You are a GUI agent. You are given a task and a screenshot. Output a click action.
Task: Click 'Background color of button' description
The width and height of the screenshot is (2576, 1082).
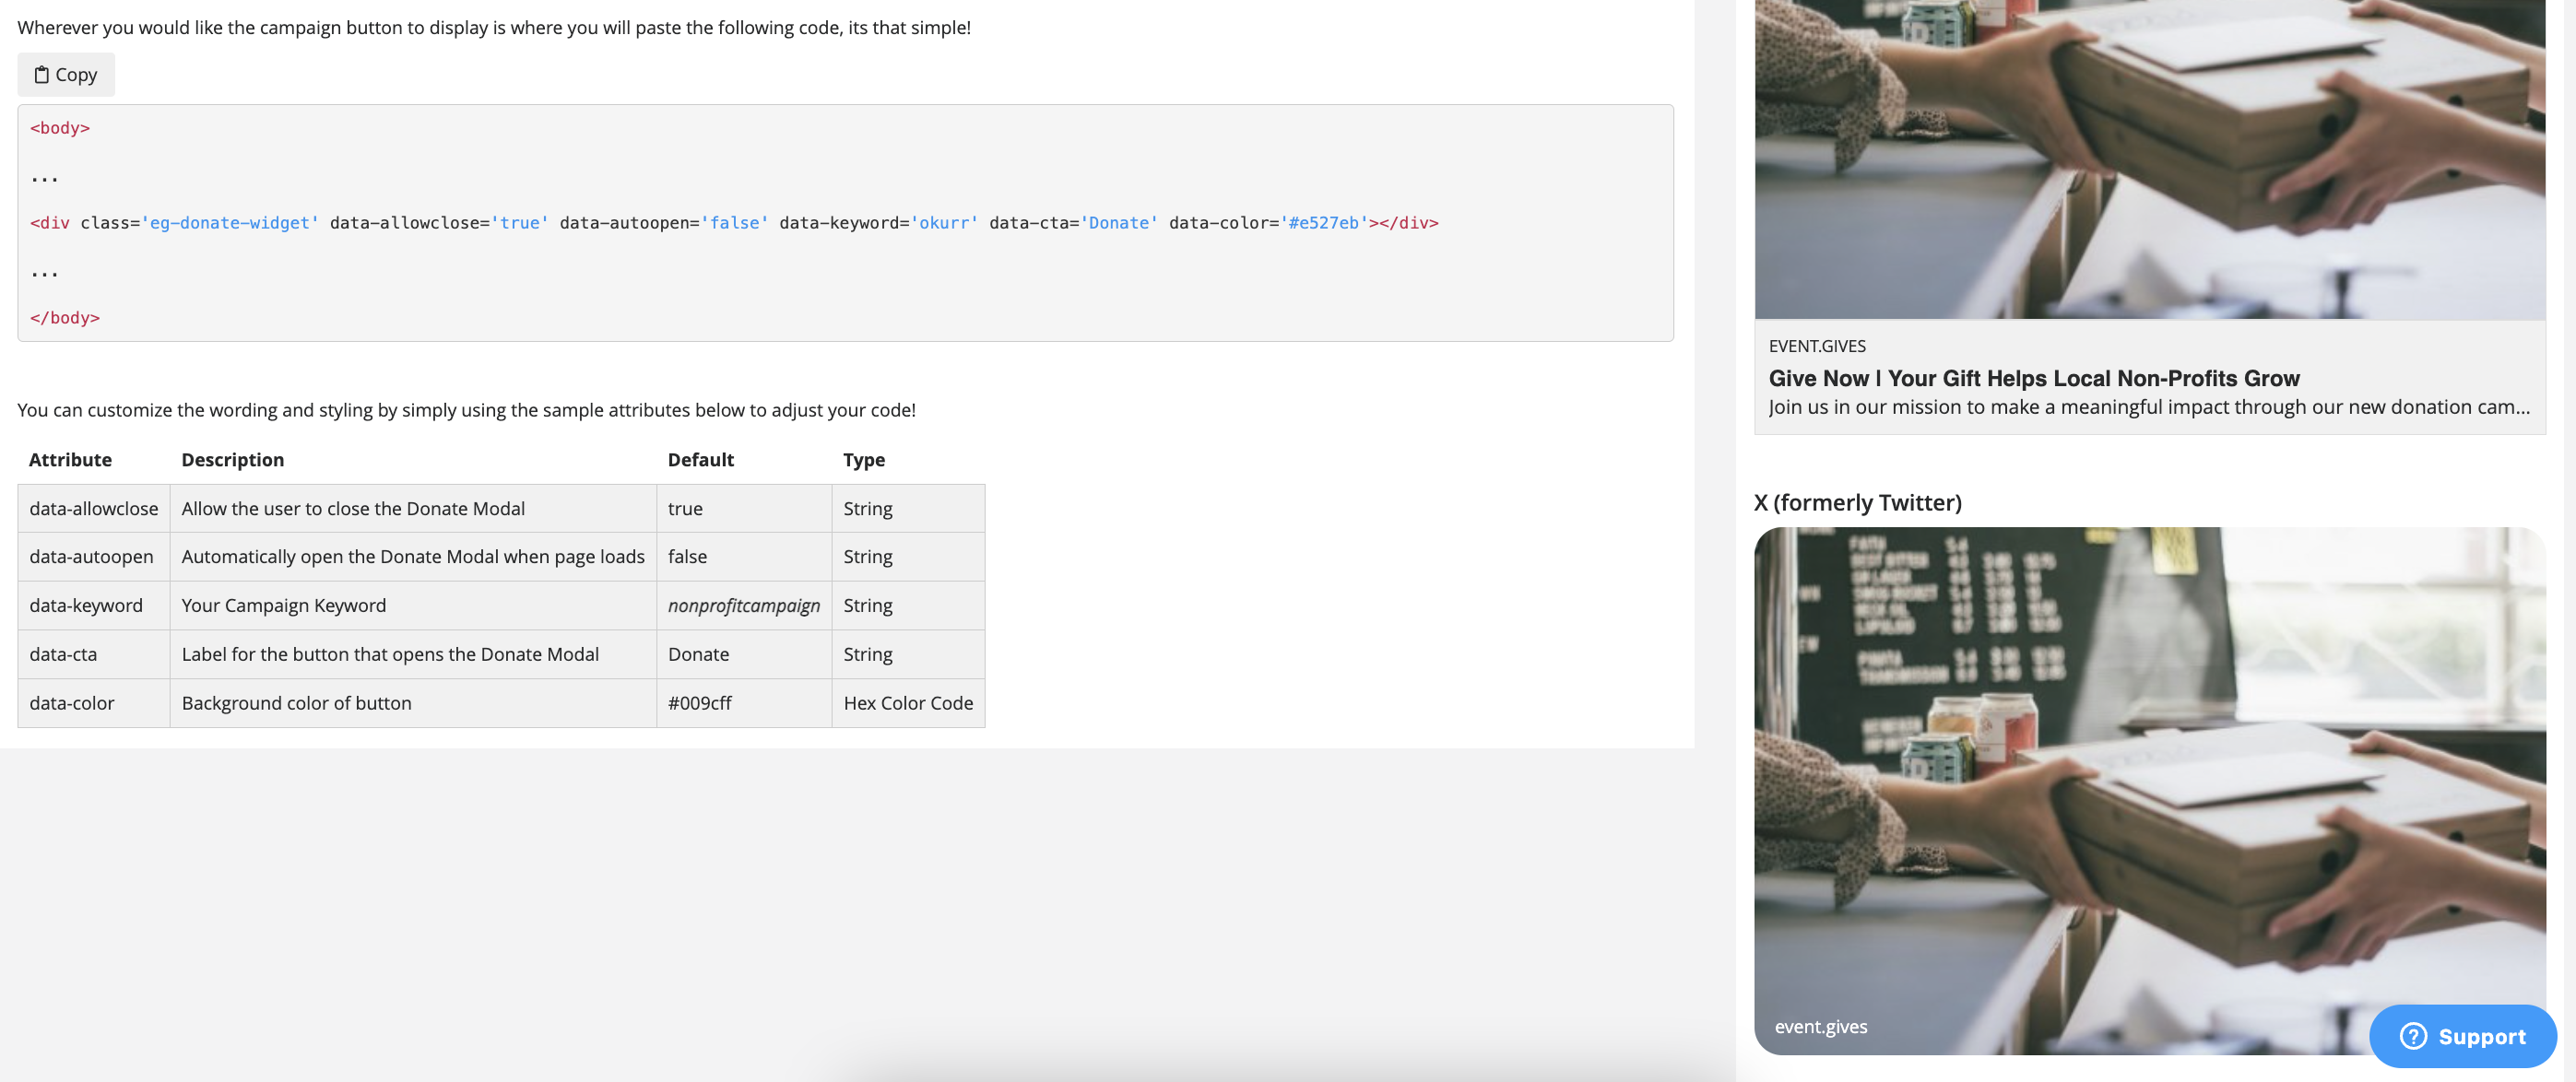point(296,703)
